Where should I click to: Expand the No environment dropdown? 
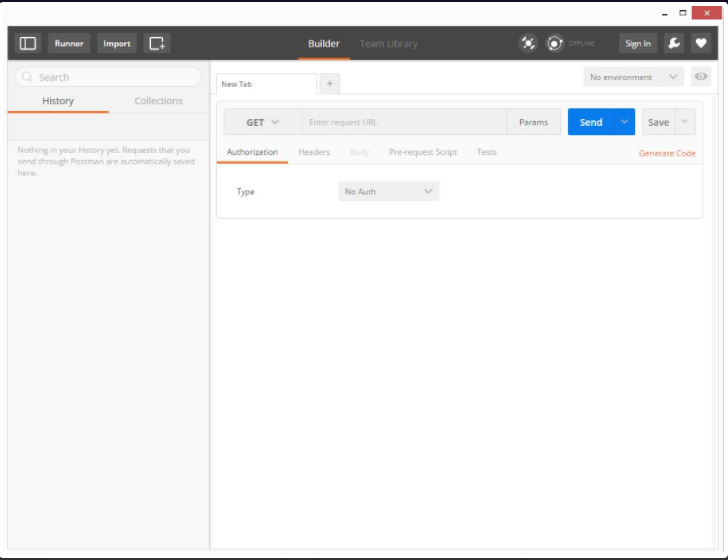(634, 77)
